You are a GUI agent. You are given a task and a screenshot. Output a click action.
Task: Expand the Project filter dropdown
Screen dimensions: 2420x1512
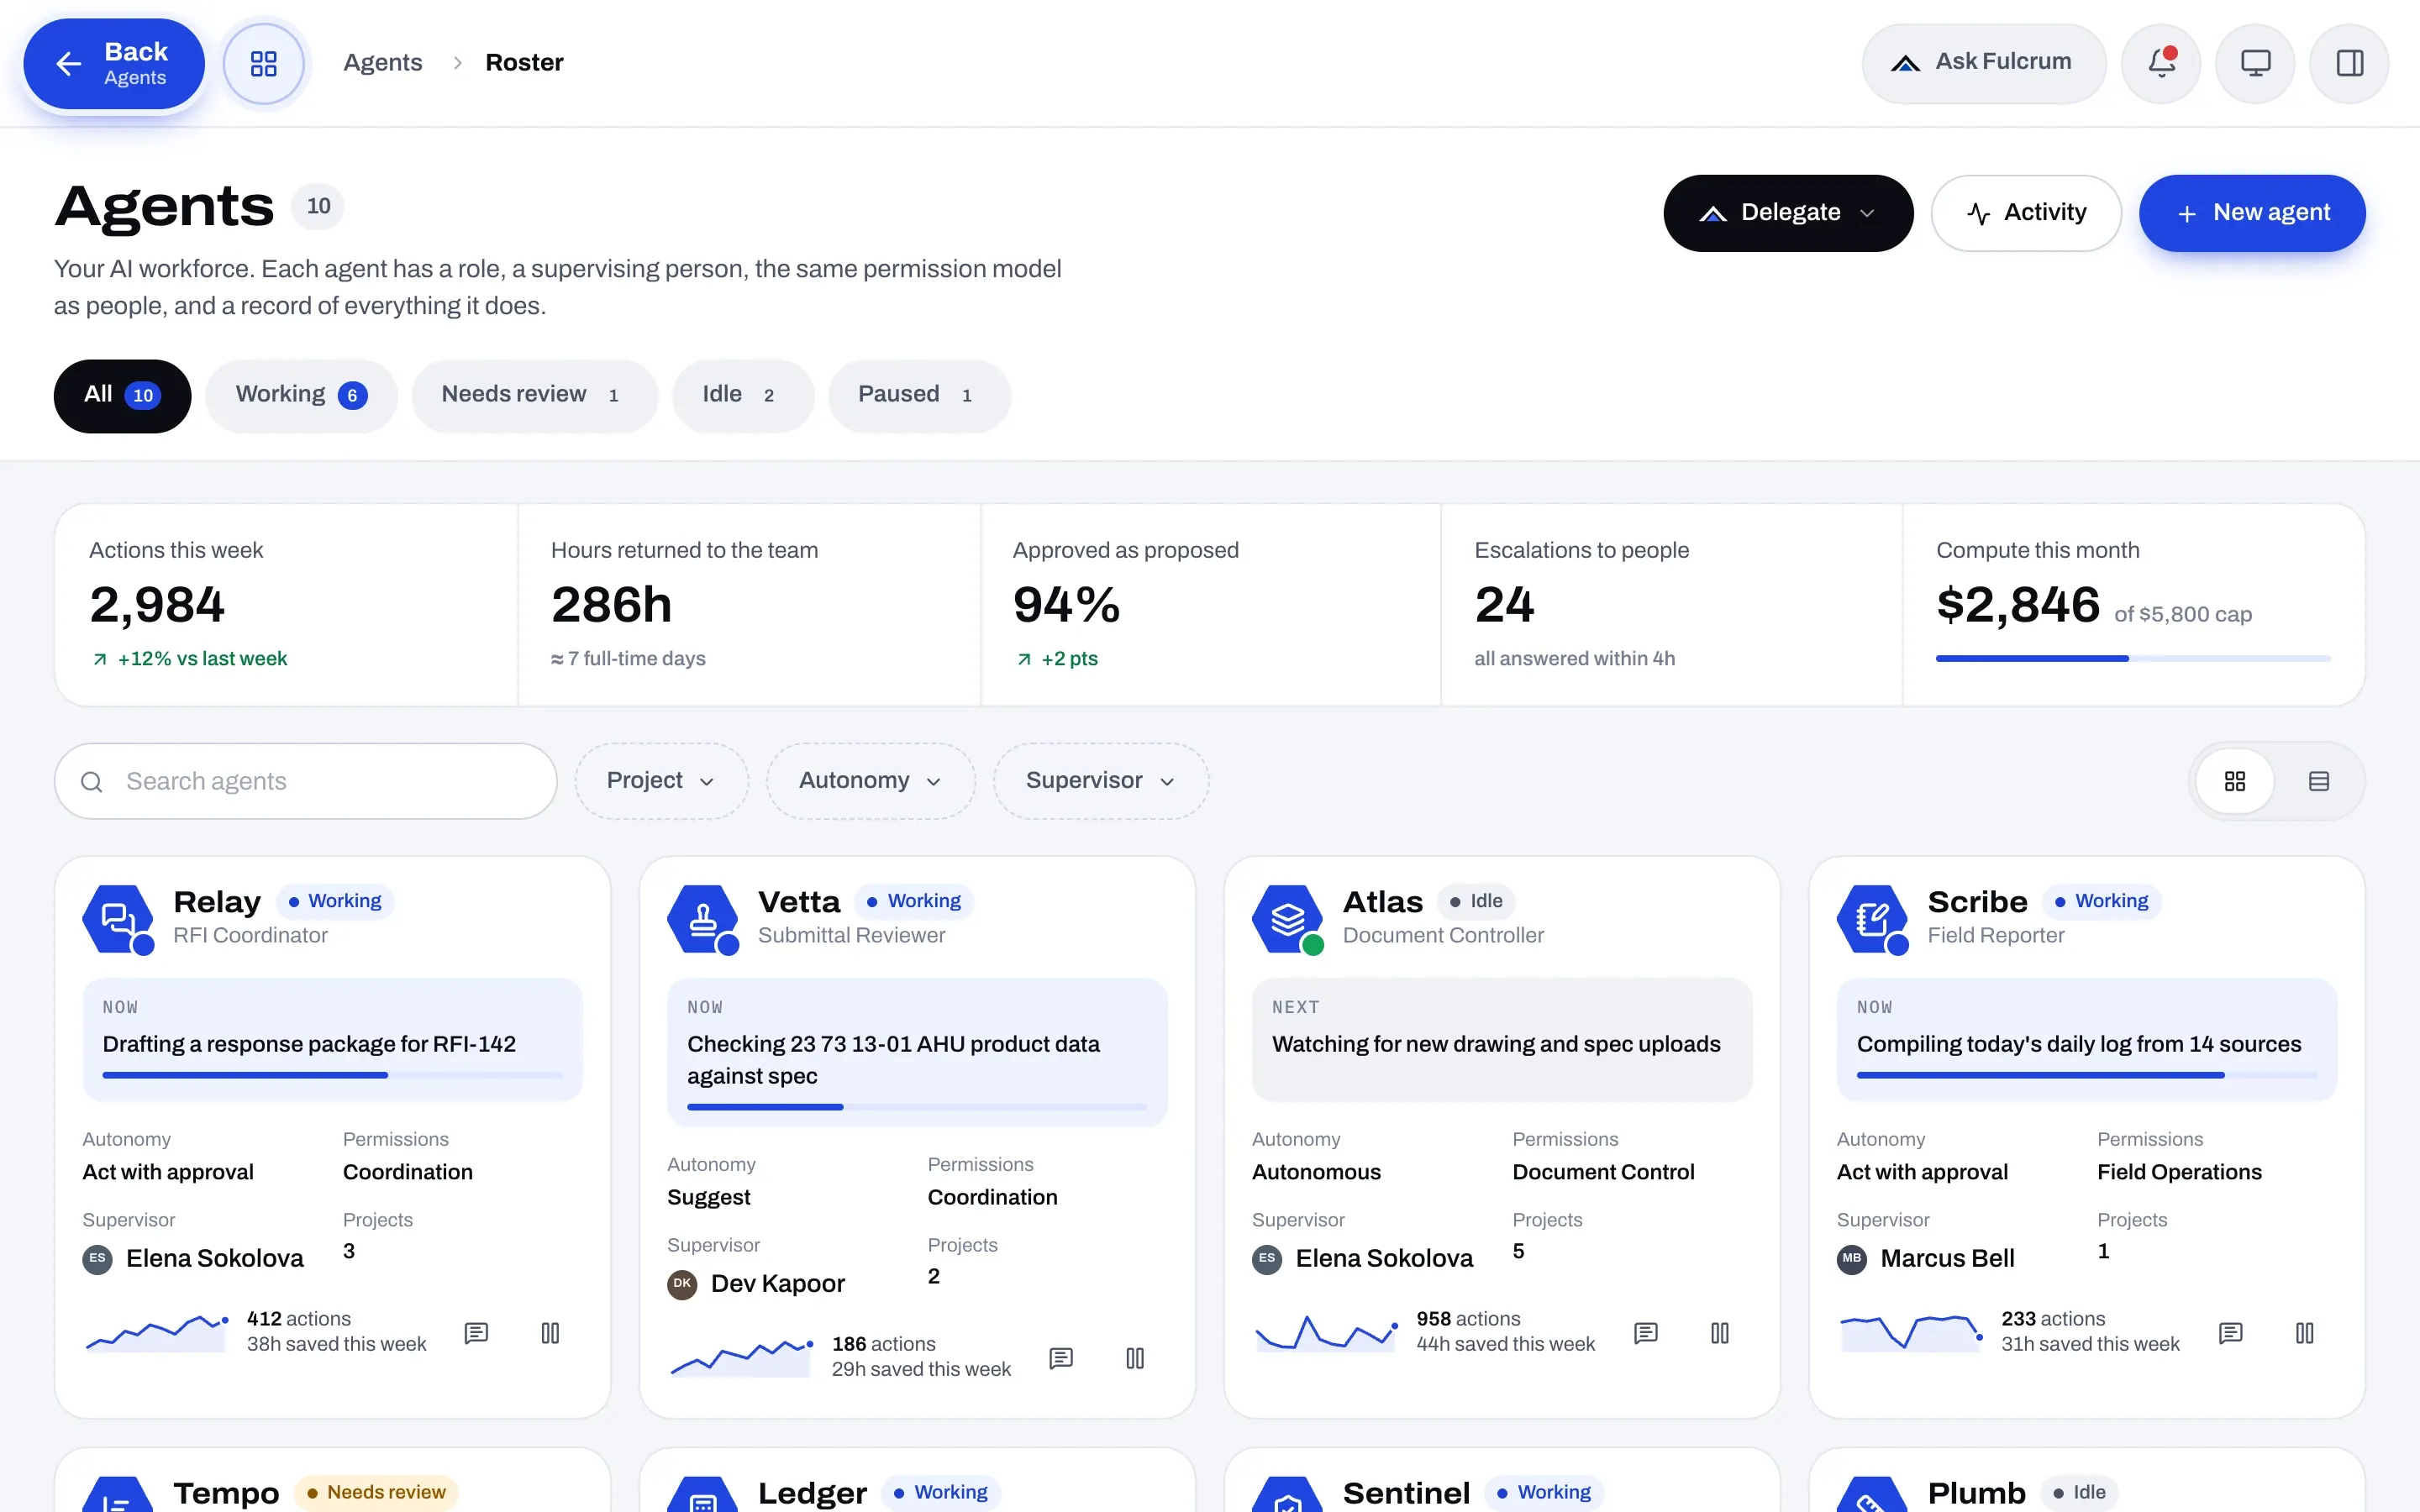(661, 781)
